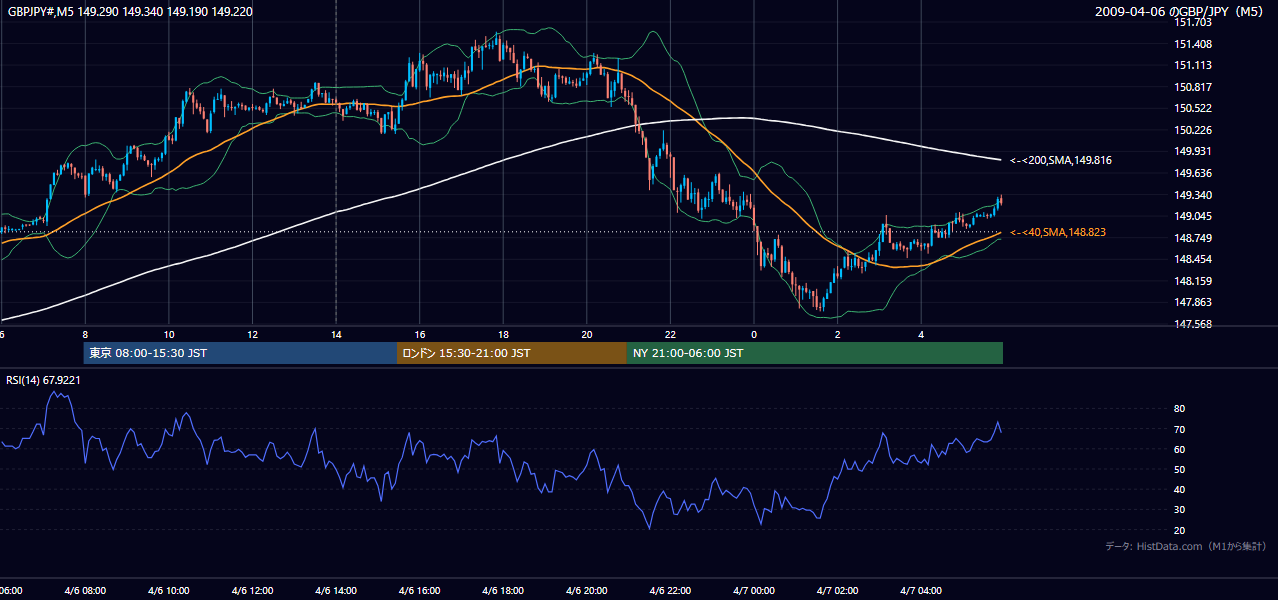This screenshot has width=1278, height=600.
Task: Click RSI scale value 80
Action: click(1180, 409)
